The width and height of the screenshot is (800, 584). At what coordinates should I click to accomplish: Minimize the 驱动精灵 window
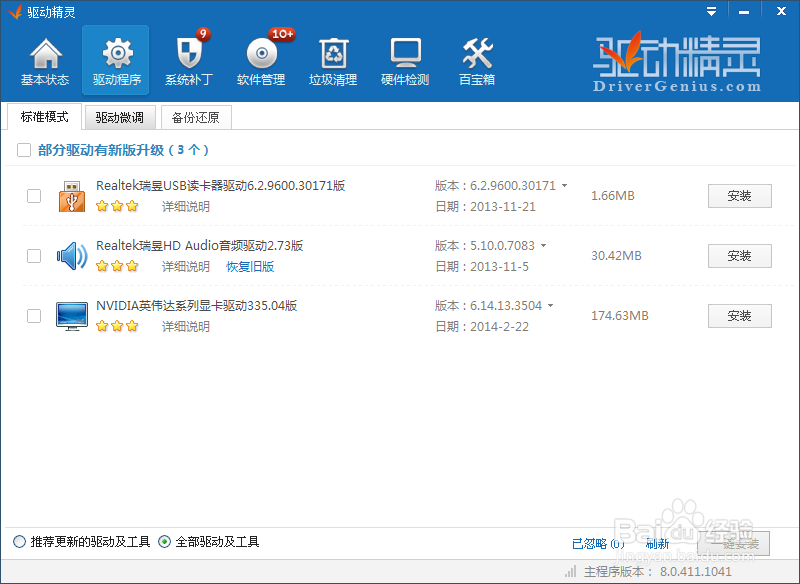(744, 11)
